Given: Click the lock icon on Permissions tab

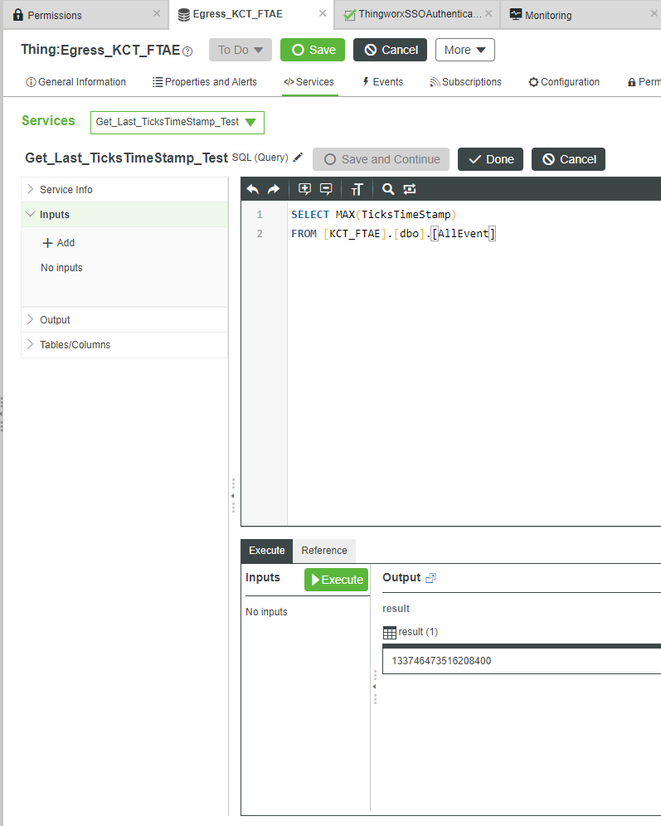Looking at the screenshot, I should 18,14.
